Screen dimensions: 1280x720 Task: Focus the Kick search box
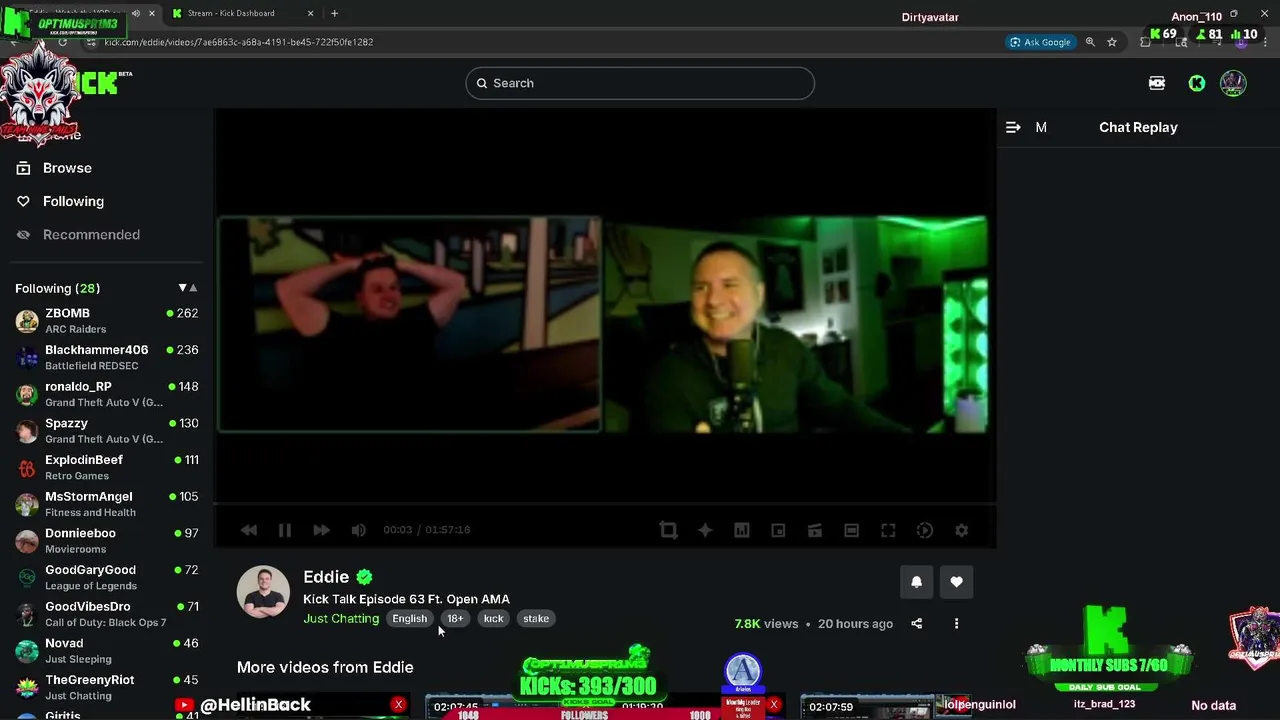(x=640, y=83)
